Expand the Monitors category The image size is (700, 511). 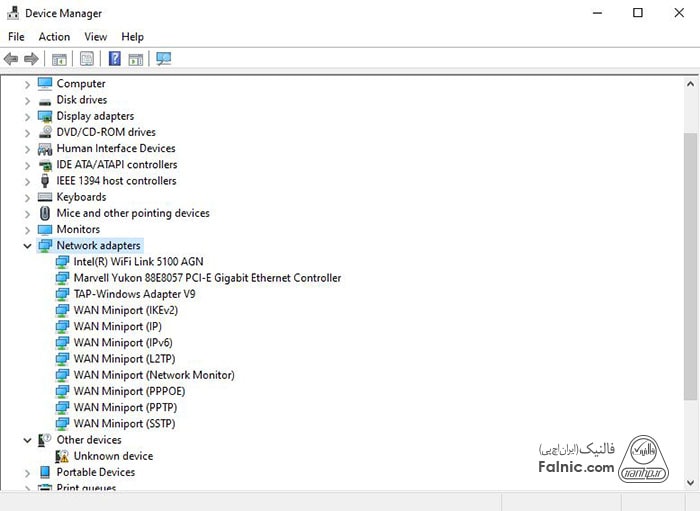(27, 229)
